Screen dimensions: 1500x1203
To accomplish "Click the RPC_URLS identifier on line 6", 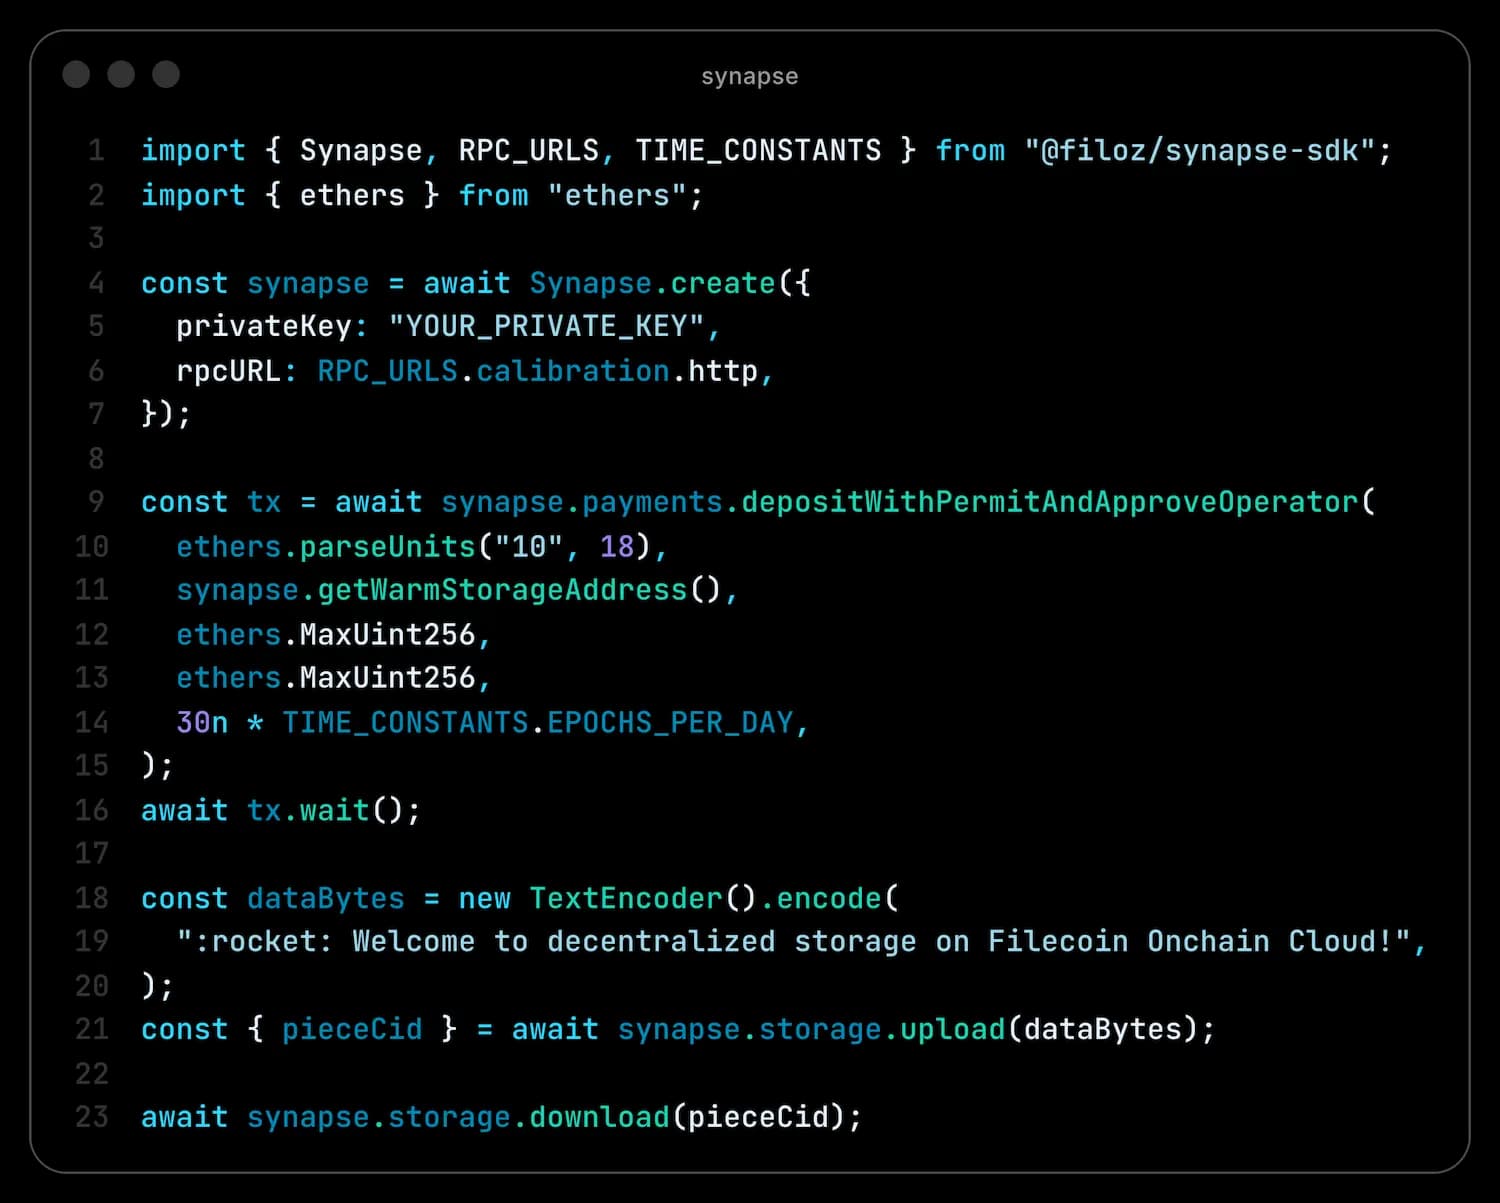I will click(x=387, y=370).
